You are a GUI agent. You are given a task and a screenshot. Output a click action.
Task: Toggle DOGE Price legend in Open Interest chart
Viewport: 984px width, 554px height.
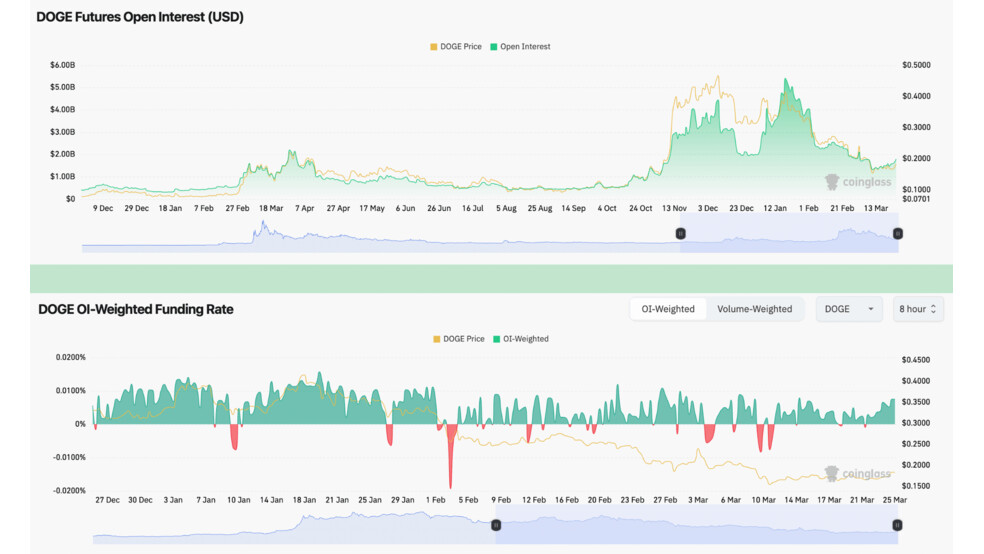click(x=456, y=46)
